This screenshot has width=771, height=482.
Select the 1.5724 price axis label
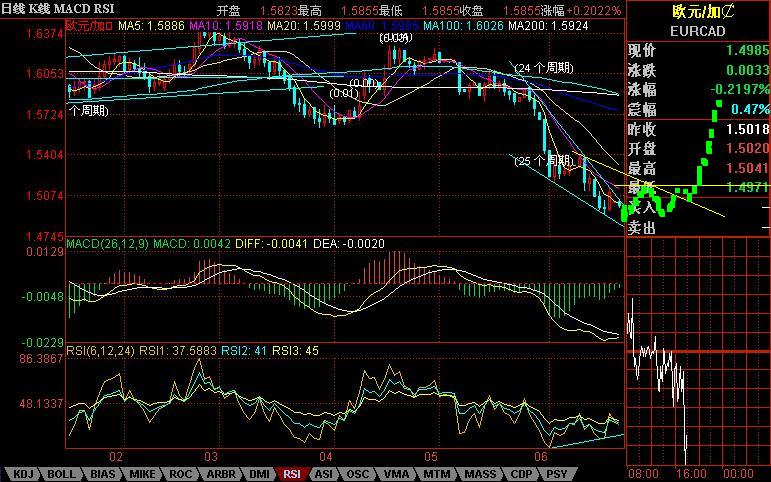[45, 115]
